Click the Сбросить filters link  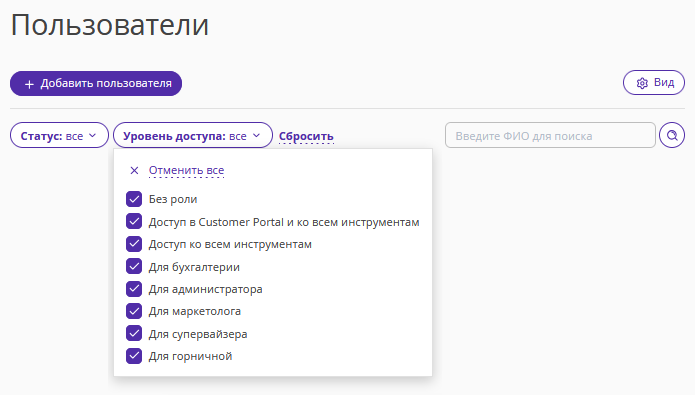click(x=306, y=136)
